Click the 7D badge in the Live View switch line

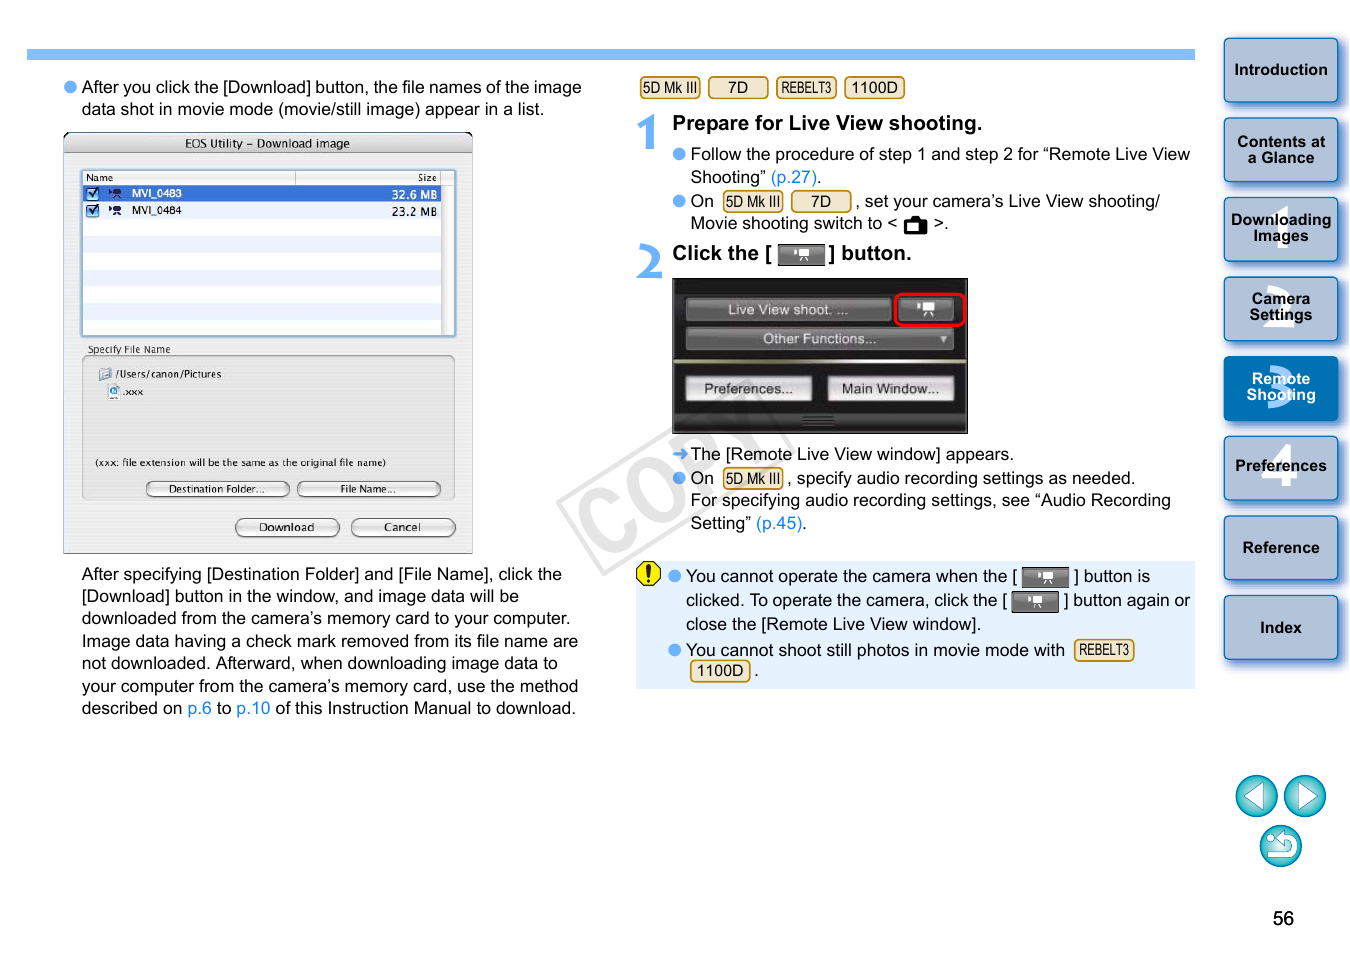tap(821, 202)
